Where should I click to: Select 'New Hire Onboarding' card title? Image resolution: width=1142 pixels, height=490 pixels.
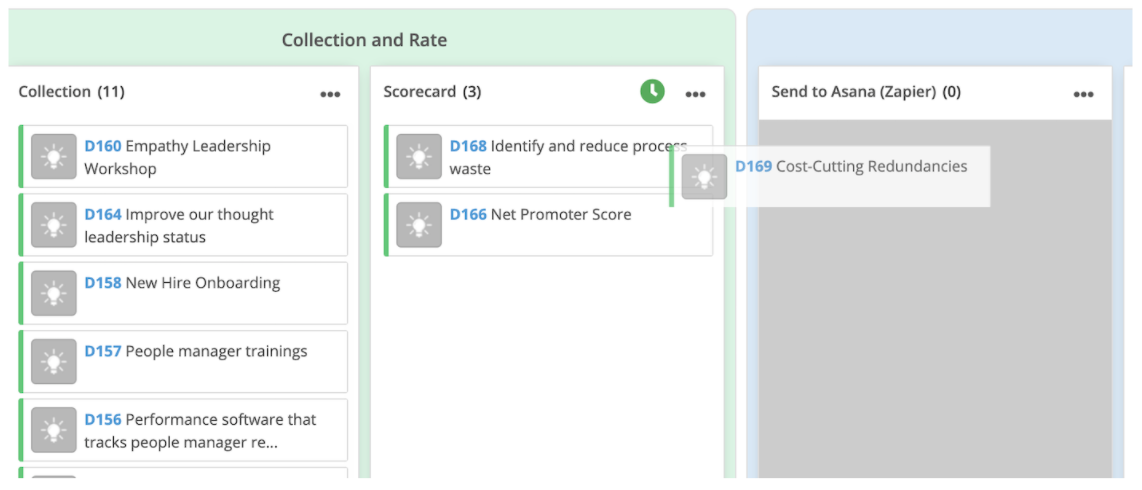tap(203, 283)
